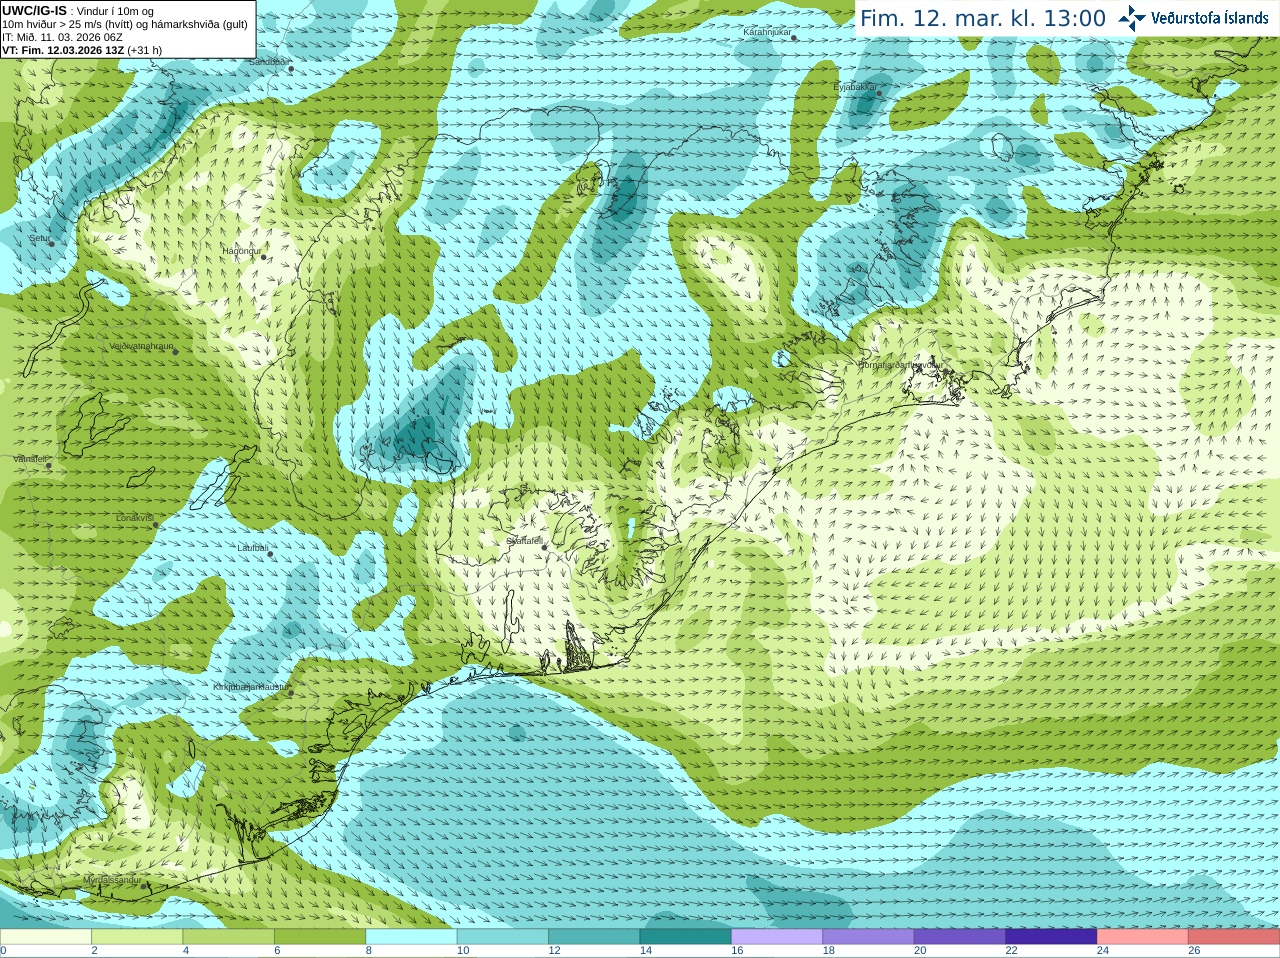Pick the red legend swatch above 26 m/s
1280x958 pixels.
pos(1234,937)
